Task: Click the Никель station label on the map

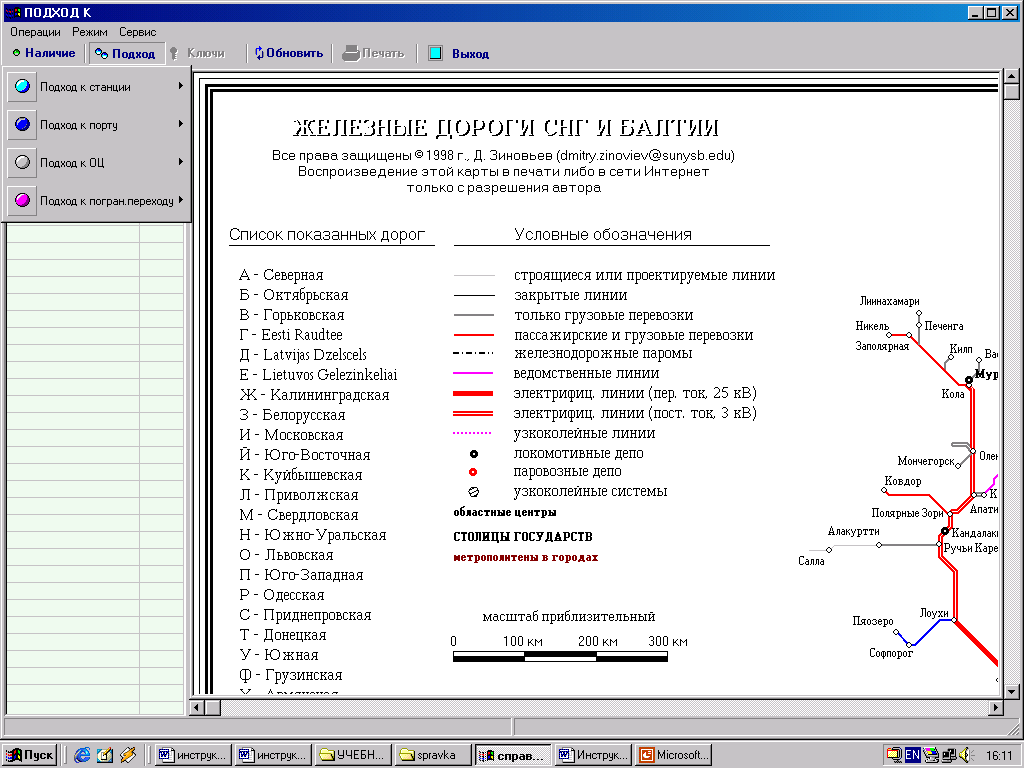Action: 872,325
